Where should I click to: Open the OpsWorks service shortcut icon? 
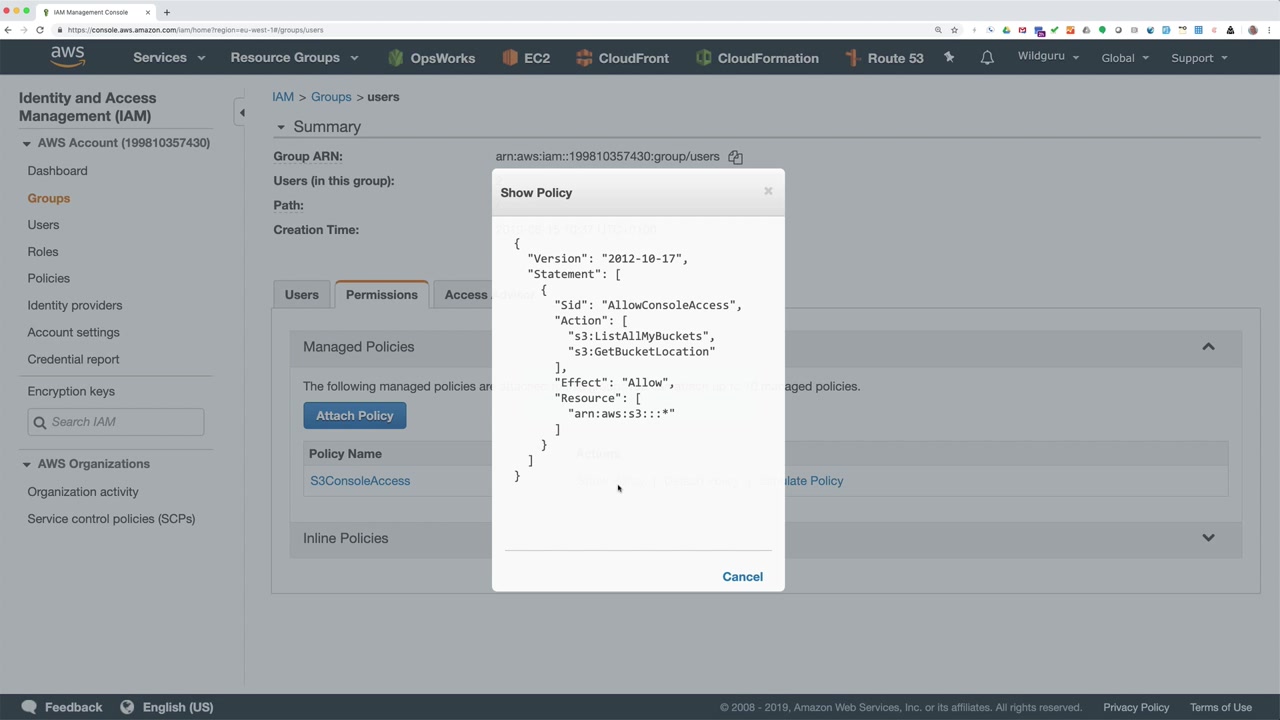pos(396,58)
